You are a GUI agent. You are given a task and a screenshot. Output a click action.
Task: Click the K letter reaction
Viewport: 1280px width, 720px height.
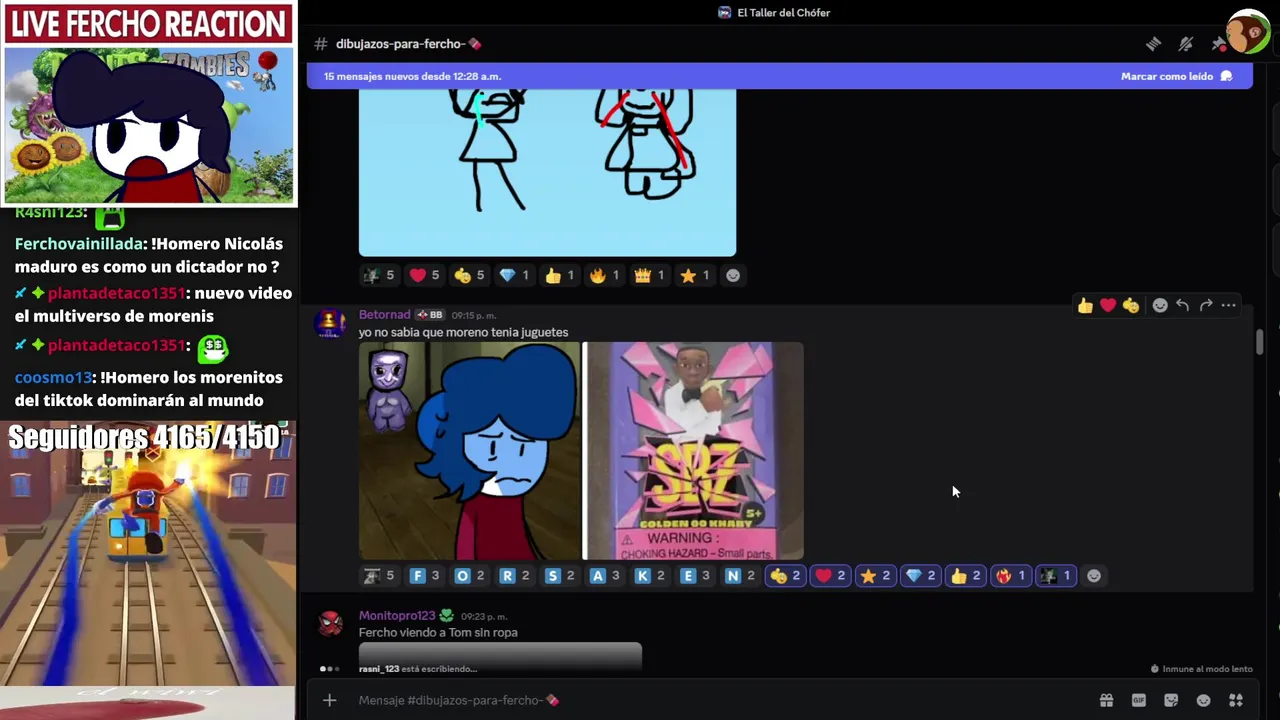649,576
